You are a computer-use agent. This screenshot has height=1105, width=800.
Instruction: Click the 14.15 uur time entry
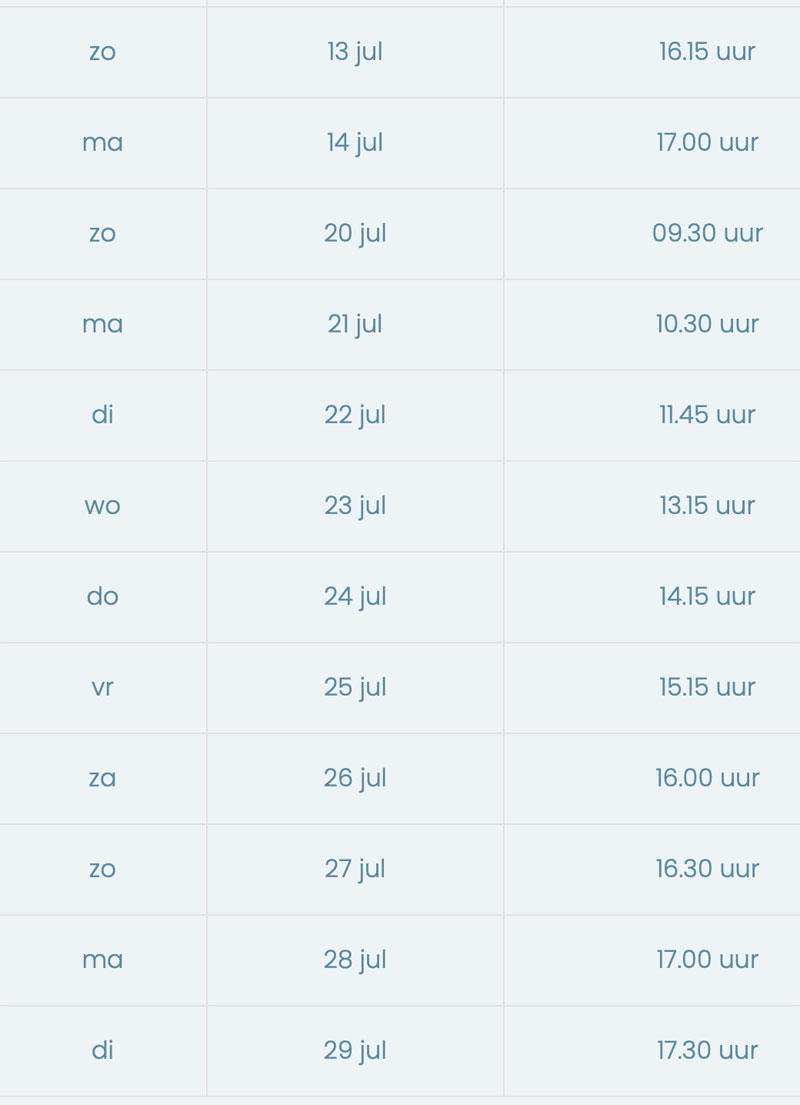(707, 597)
